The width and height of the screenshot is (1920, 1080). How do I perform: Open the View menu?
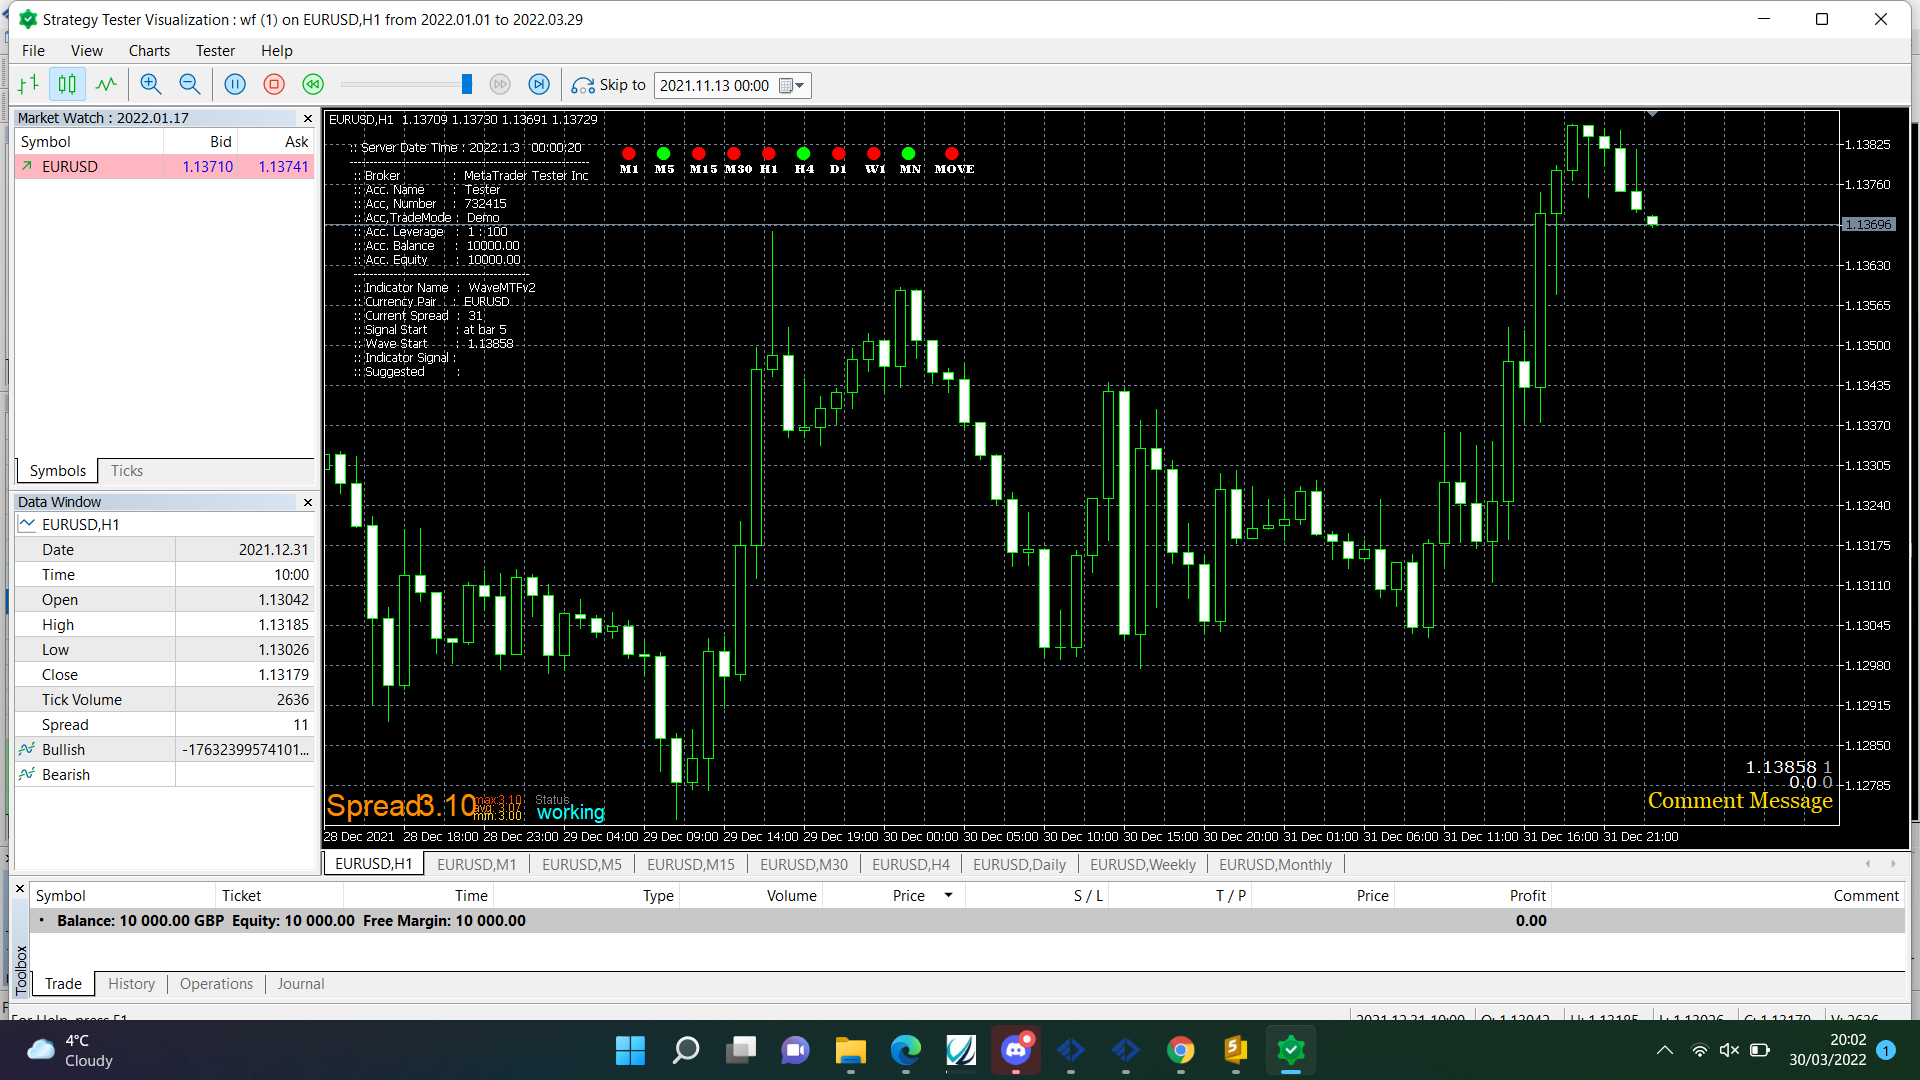pos(87,50)
